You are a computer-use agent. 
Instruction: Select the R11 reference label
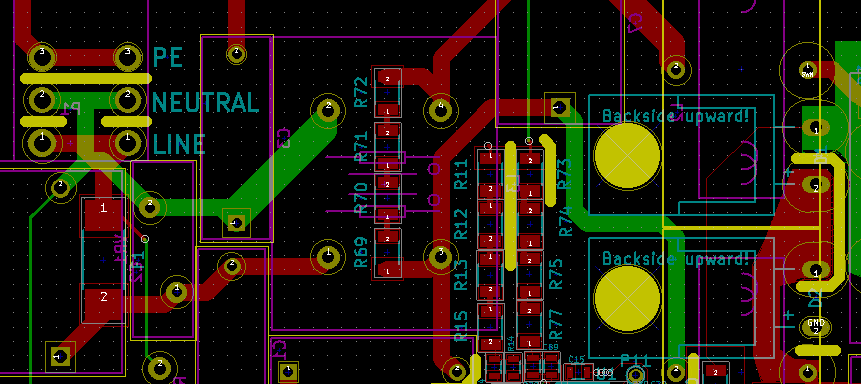[461, 174]
